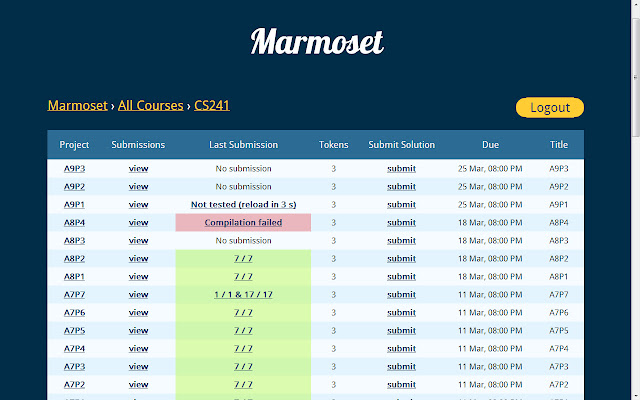
Task: Open the 'Not tested (reload in 3 s)' link
Action: click(243, 204)
